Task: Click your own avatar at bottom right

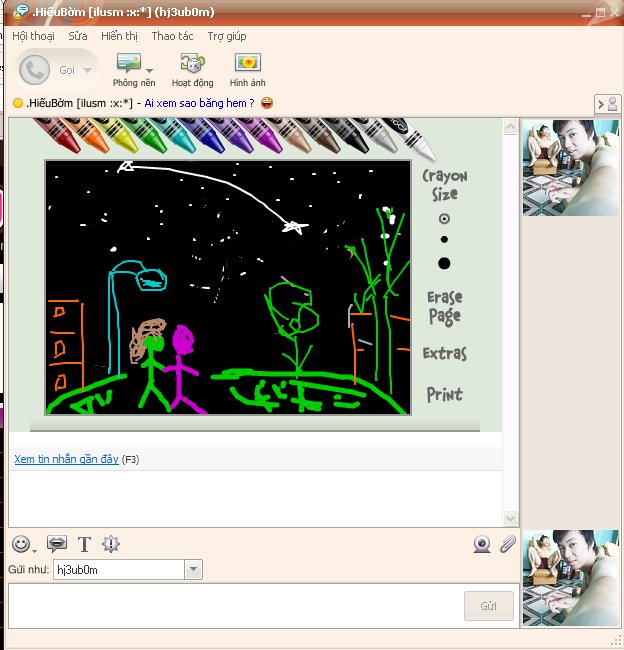Action: 571,578
